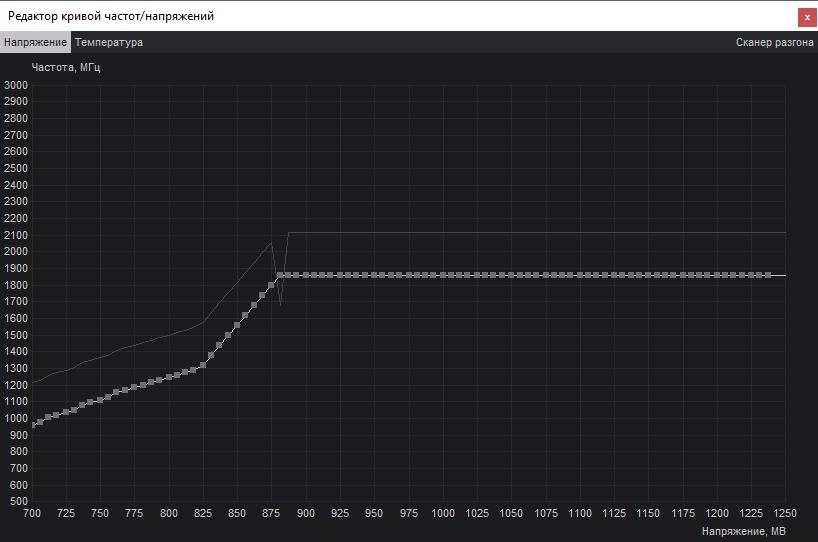Click the 2100 frequency axis label

click(x=16, y=235)
